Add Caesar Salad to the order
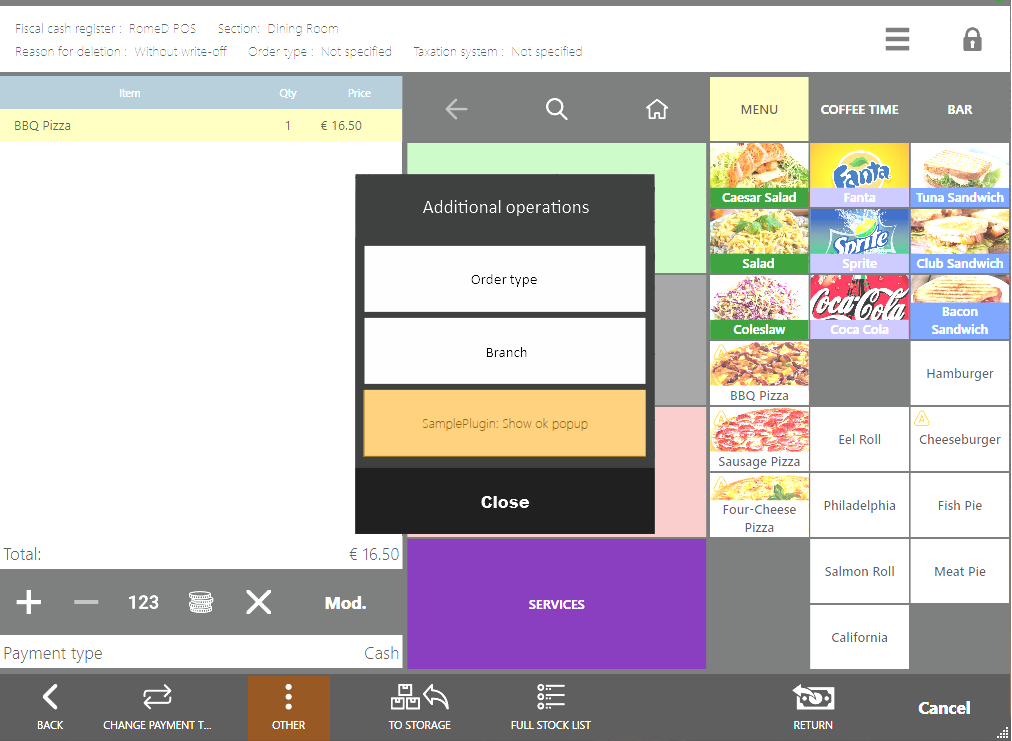Screen dimensions: 1012x741 759,175
